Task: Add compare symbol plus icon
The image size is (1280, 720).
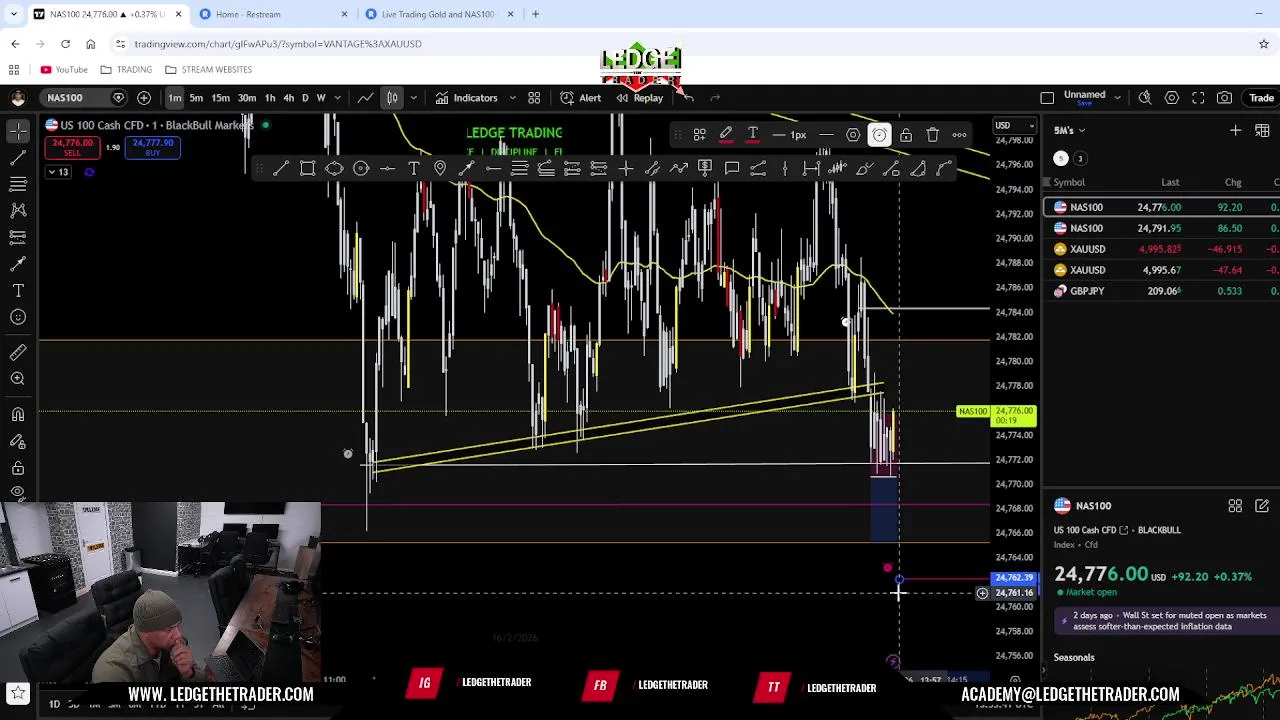Action: (144, 98)
